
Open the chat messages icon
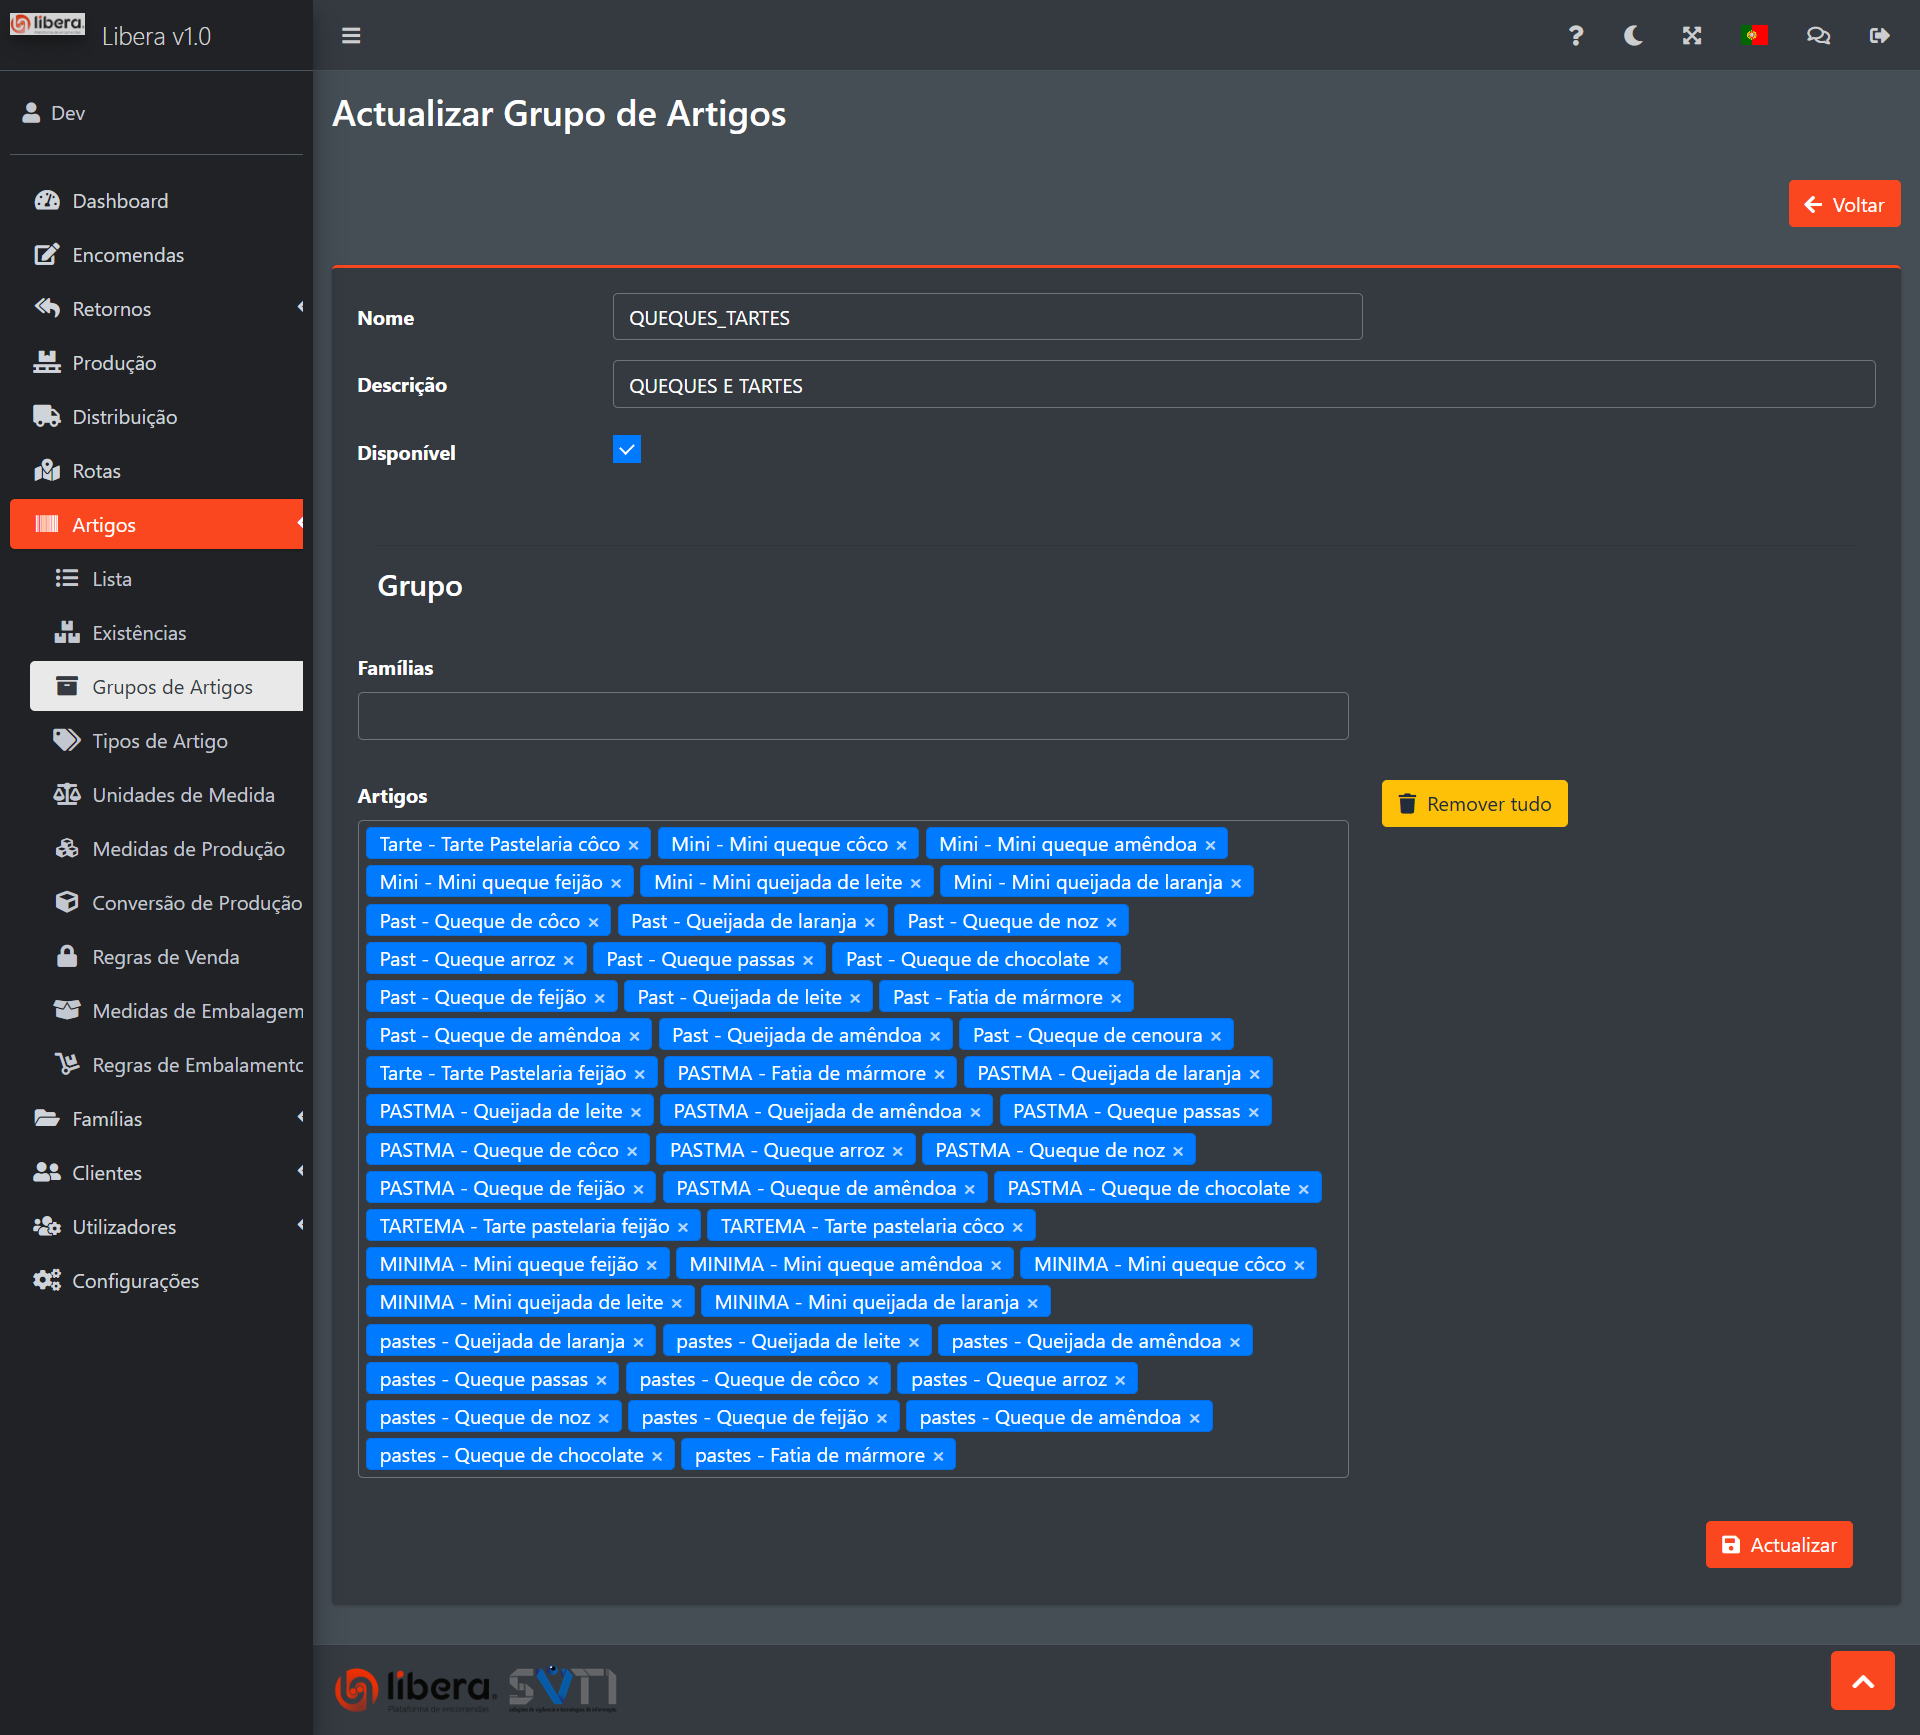click(x=1818, y=36)
